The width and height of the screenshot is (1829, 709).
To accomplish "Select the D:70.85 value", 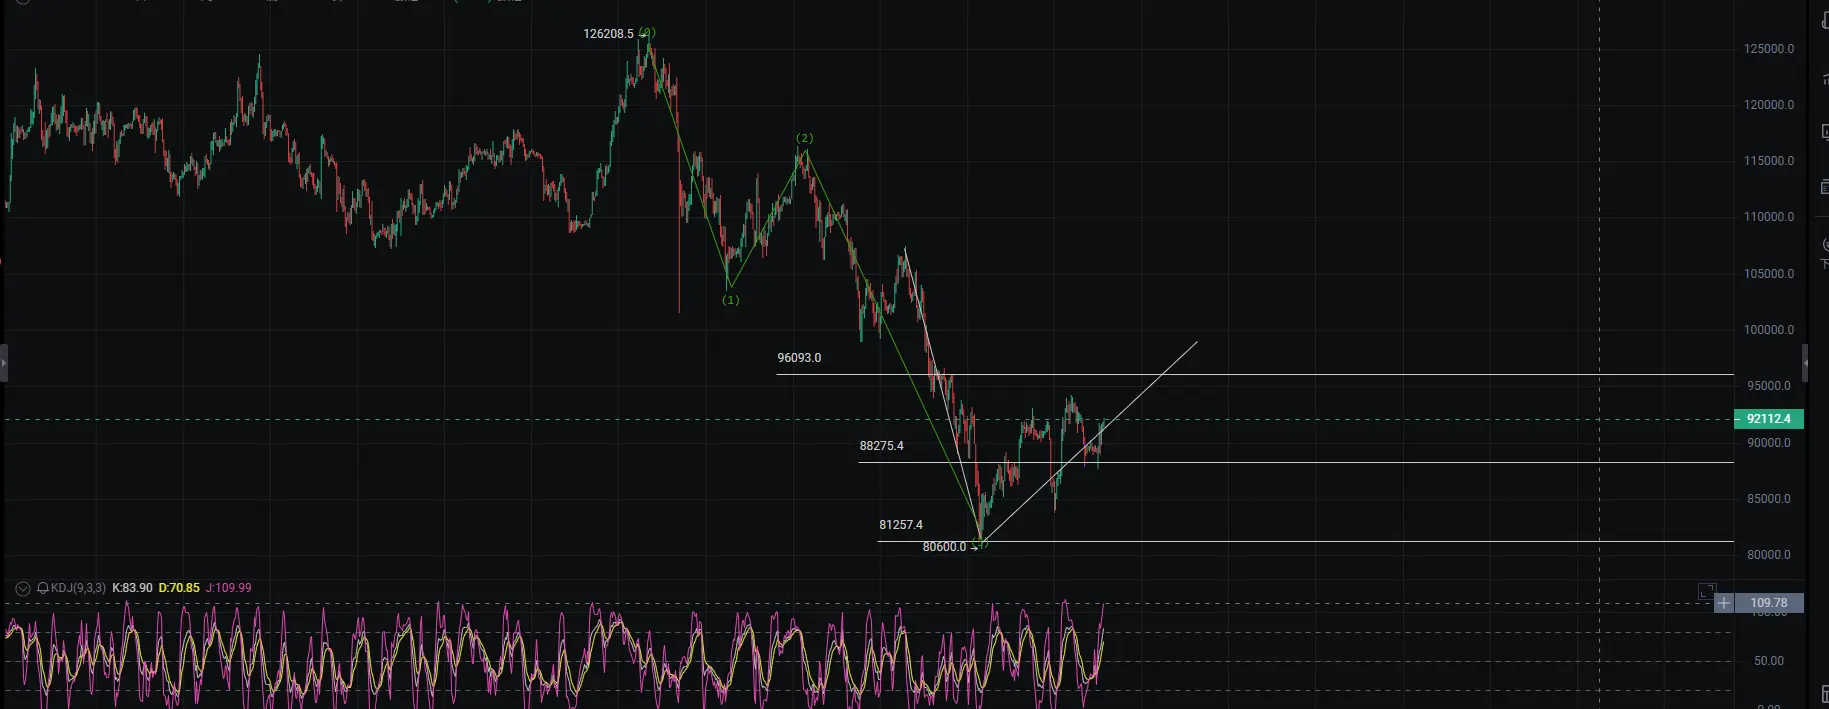I will [179, 588].
